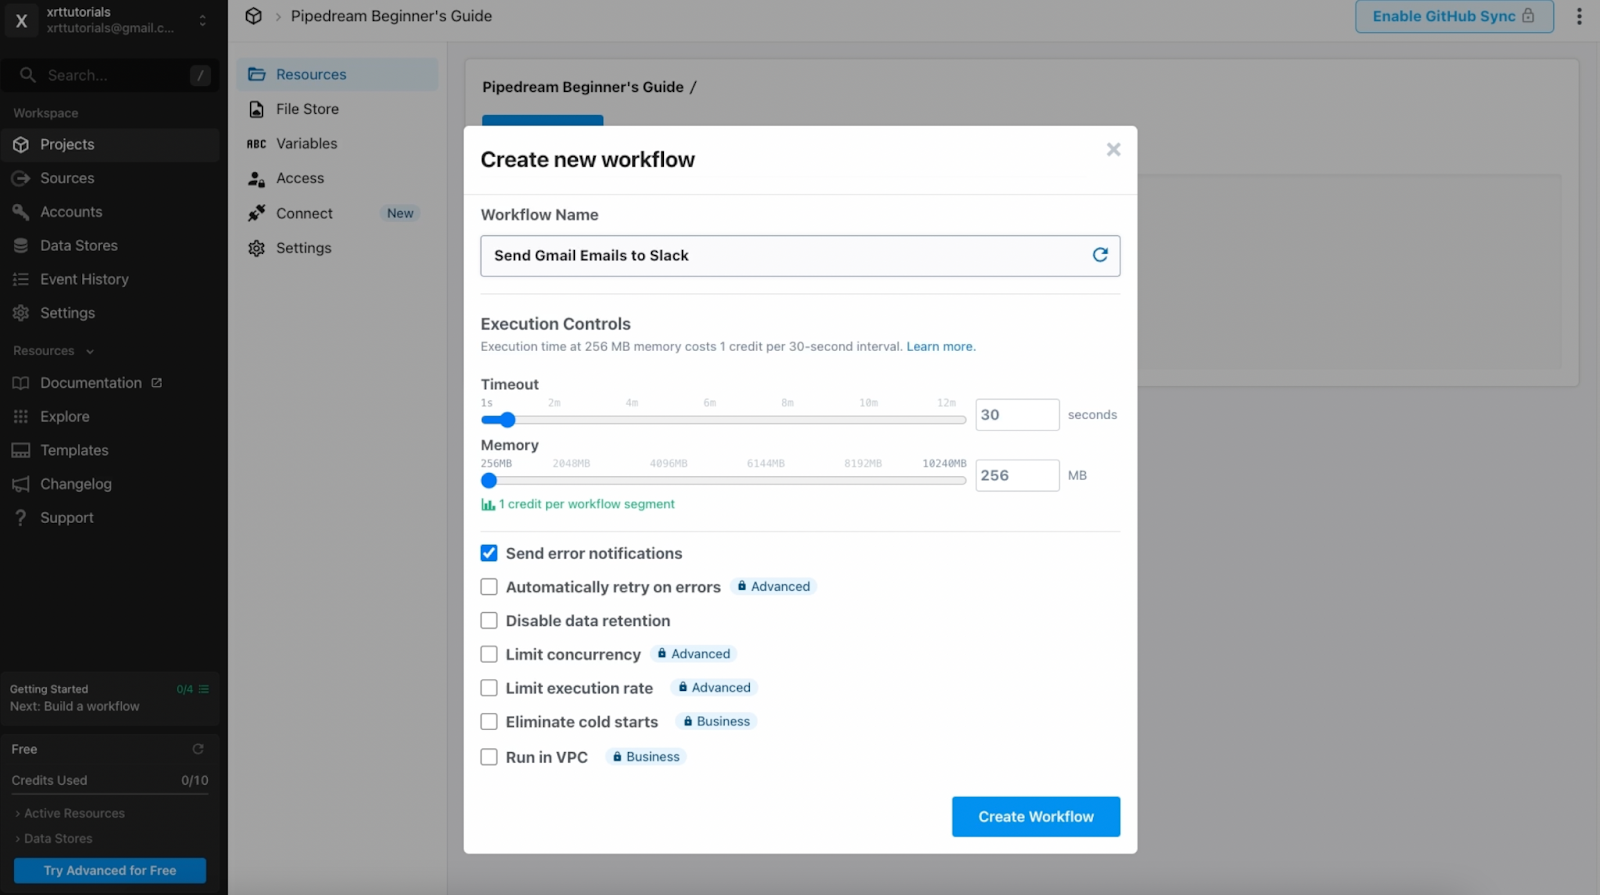Click the refresh icon beside Free plan
Image resolution: width=1600 pixels, height=895 pixels.
pos(198,749)
